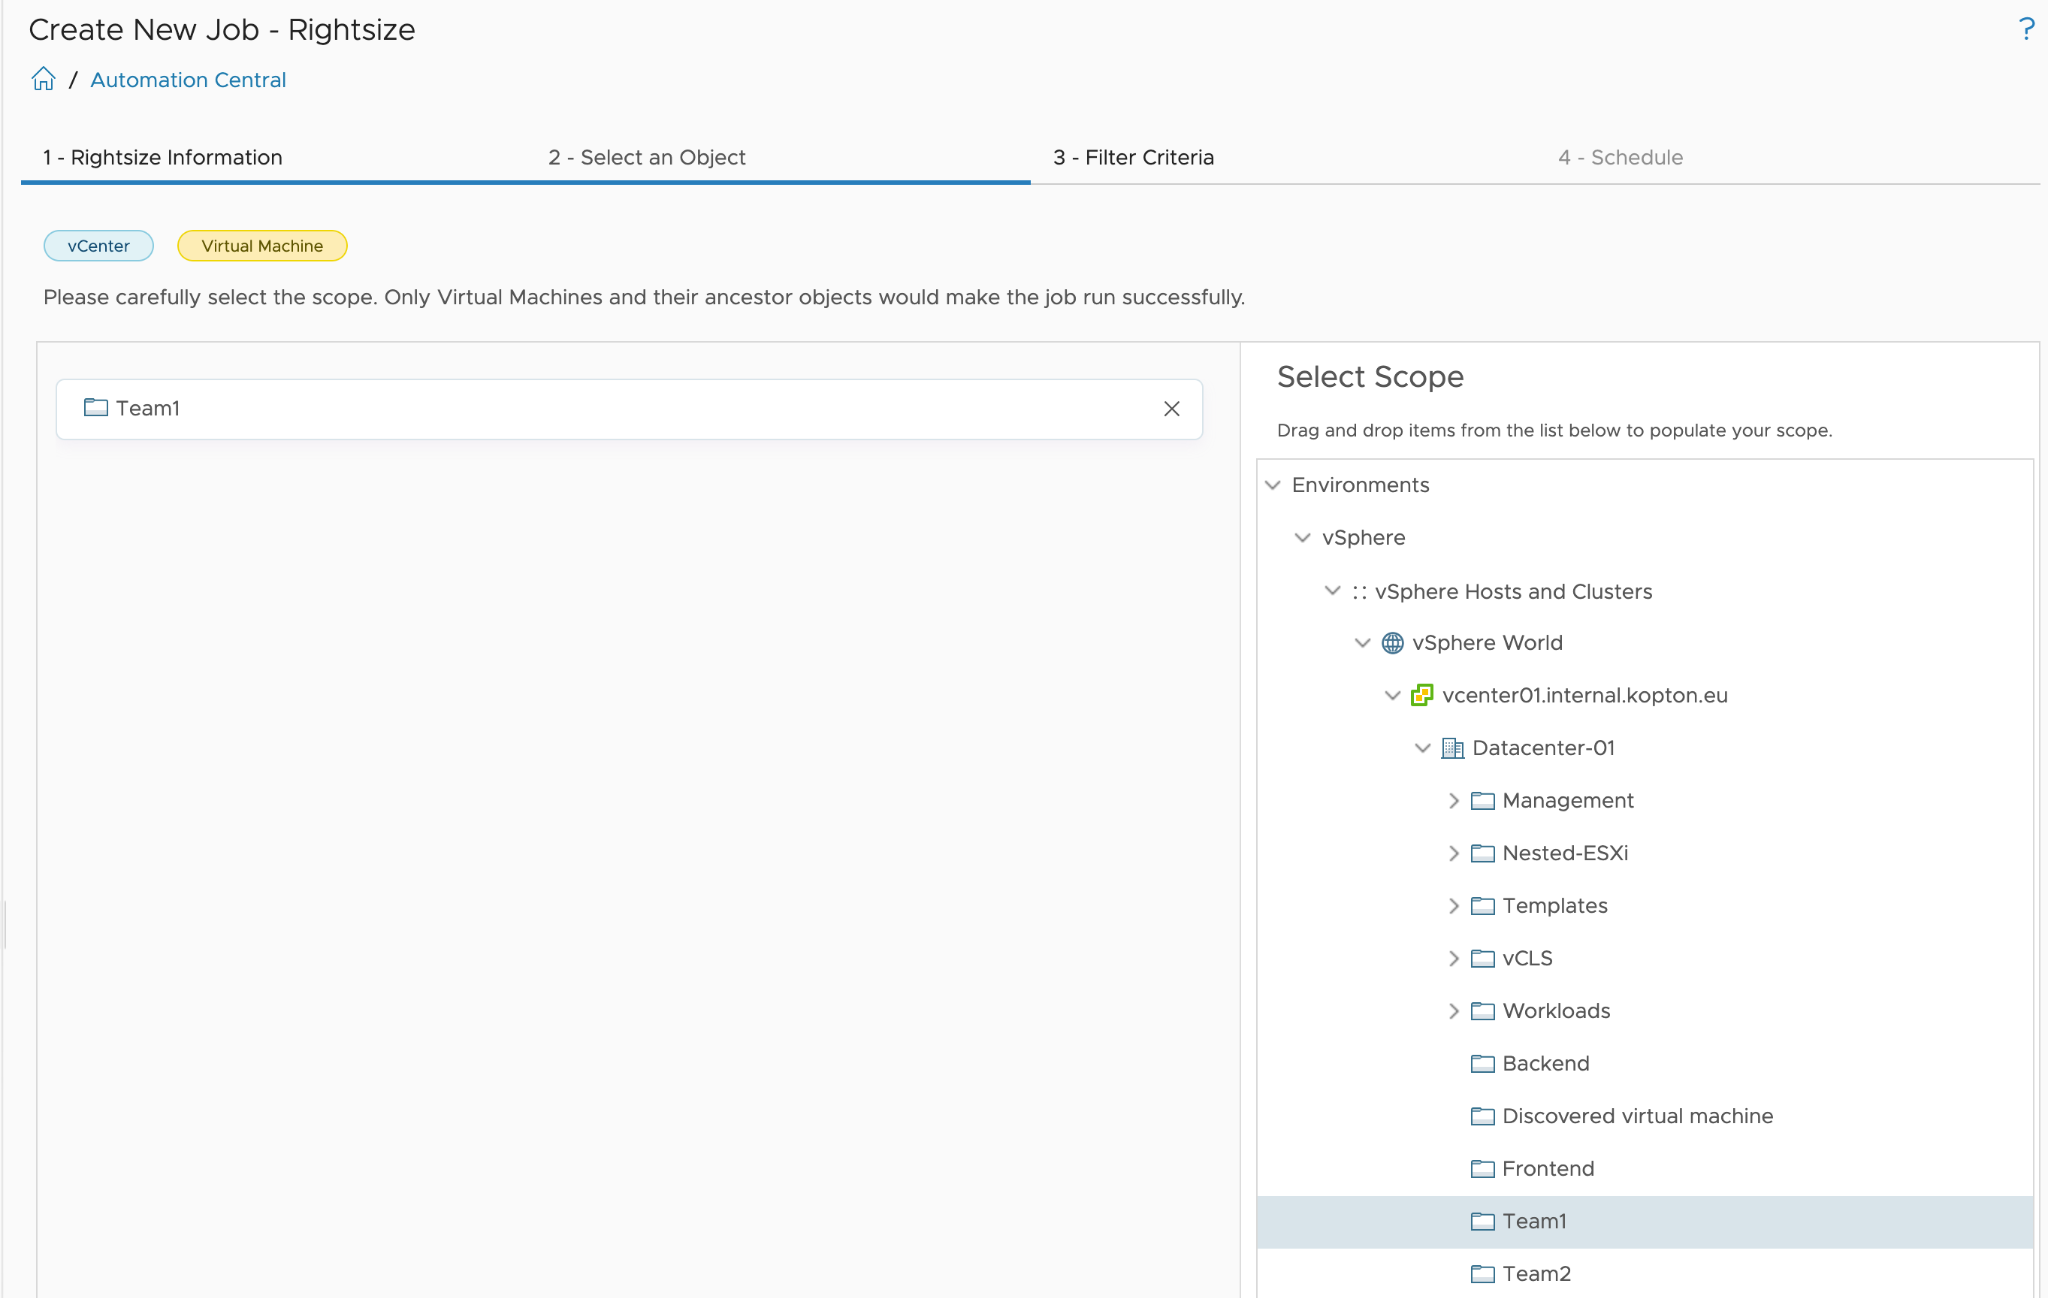Click the vCenter server icon
Screen dimensions: 2048x1298
click(1422, 695)
